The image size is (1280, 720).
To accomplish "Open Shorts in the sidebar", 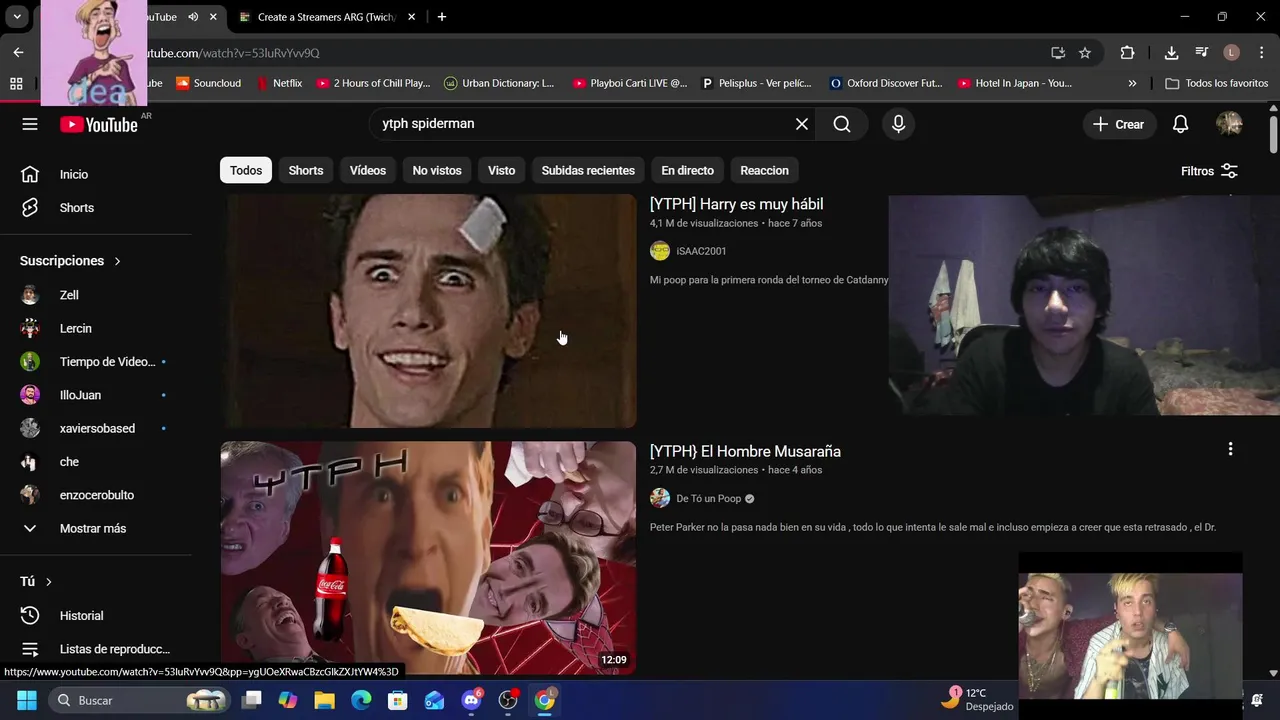I will tap(96, 208).
